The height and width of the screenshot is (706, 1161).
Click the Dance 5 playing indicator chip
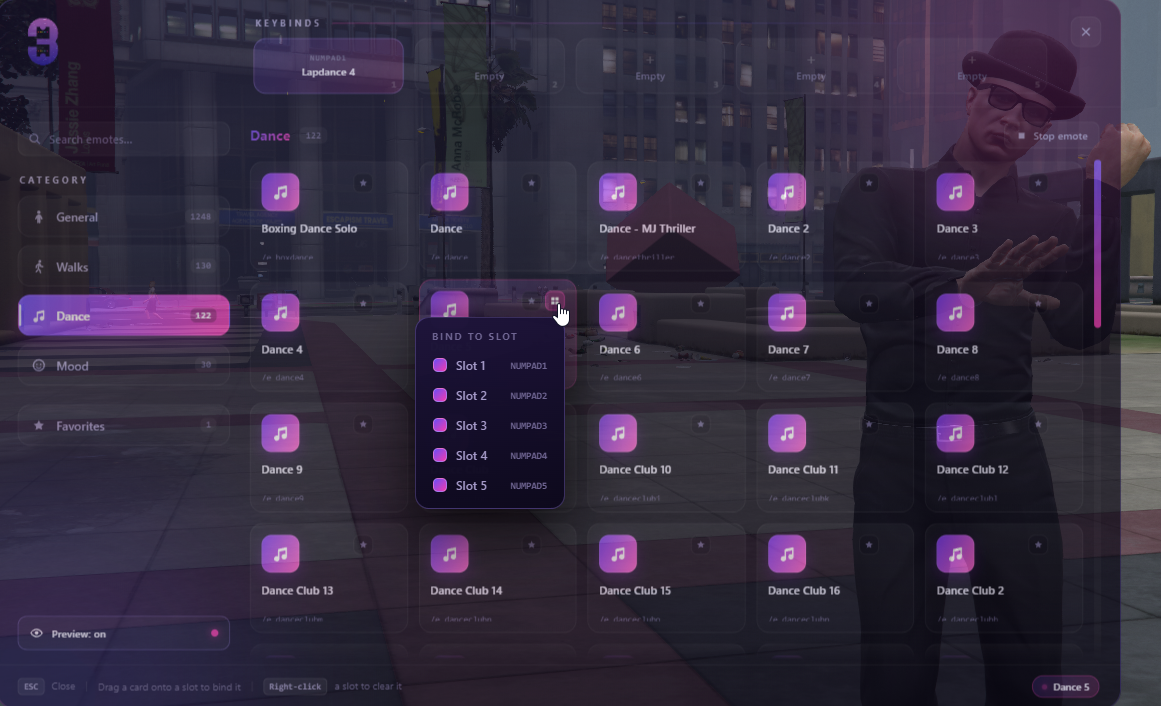point(1065,687)
